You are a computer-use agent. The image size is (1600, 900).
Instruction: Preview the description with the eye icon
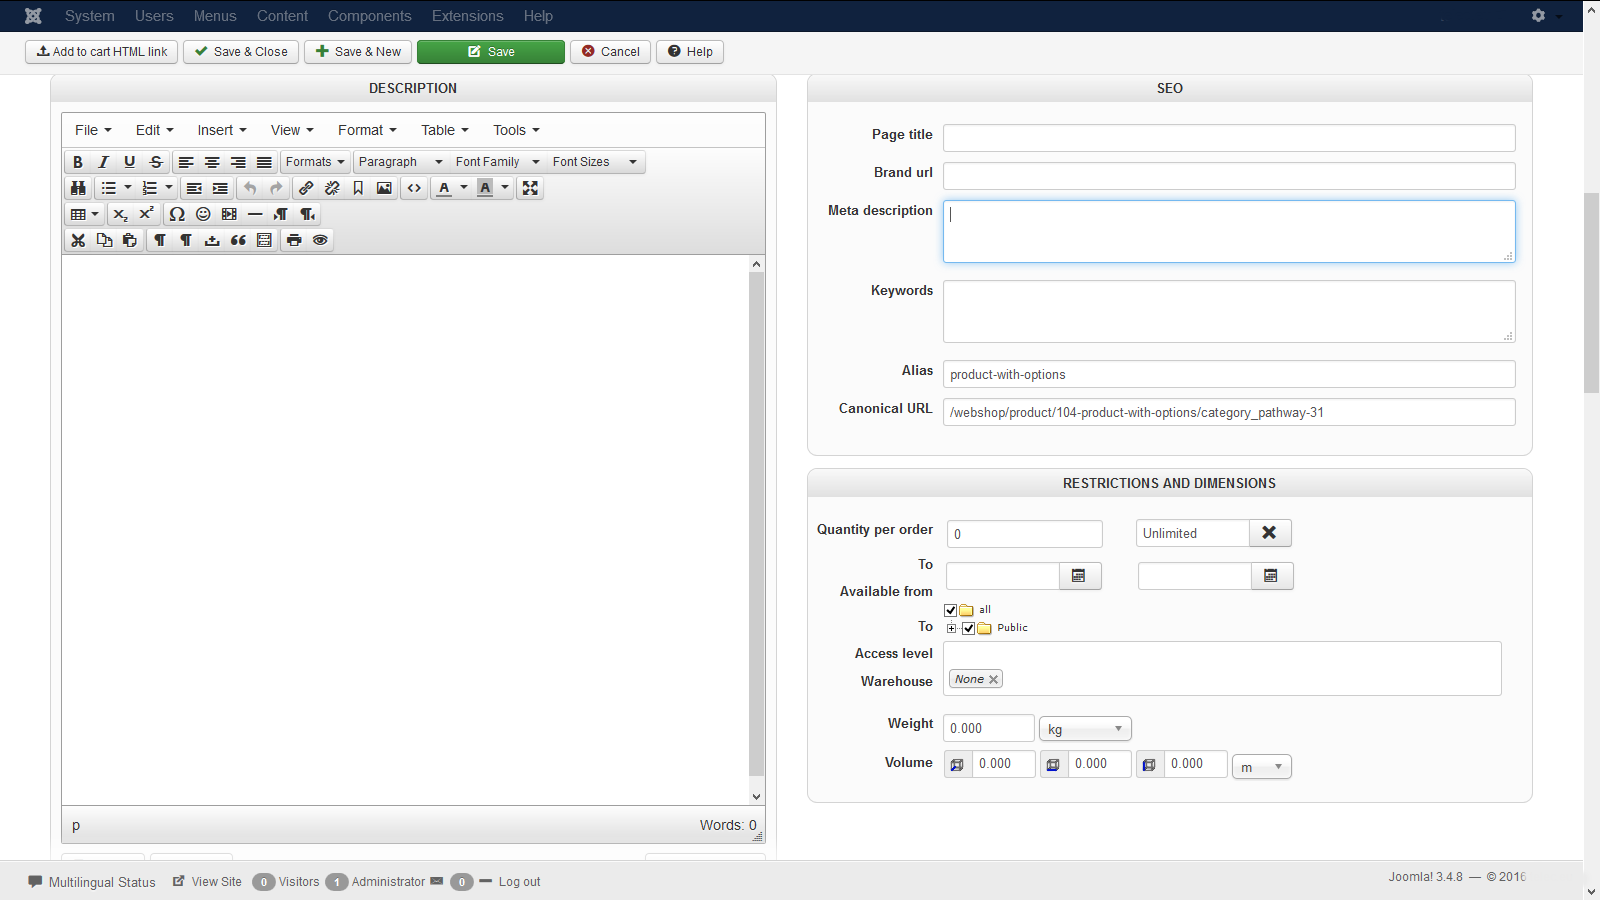point(320,240)
